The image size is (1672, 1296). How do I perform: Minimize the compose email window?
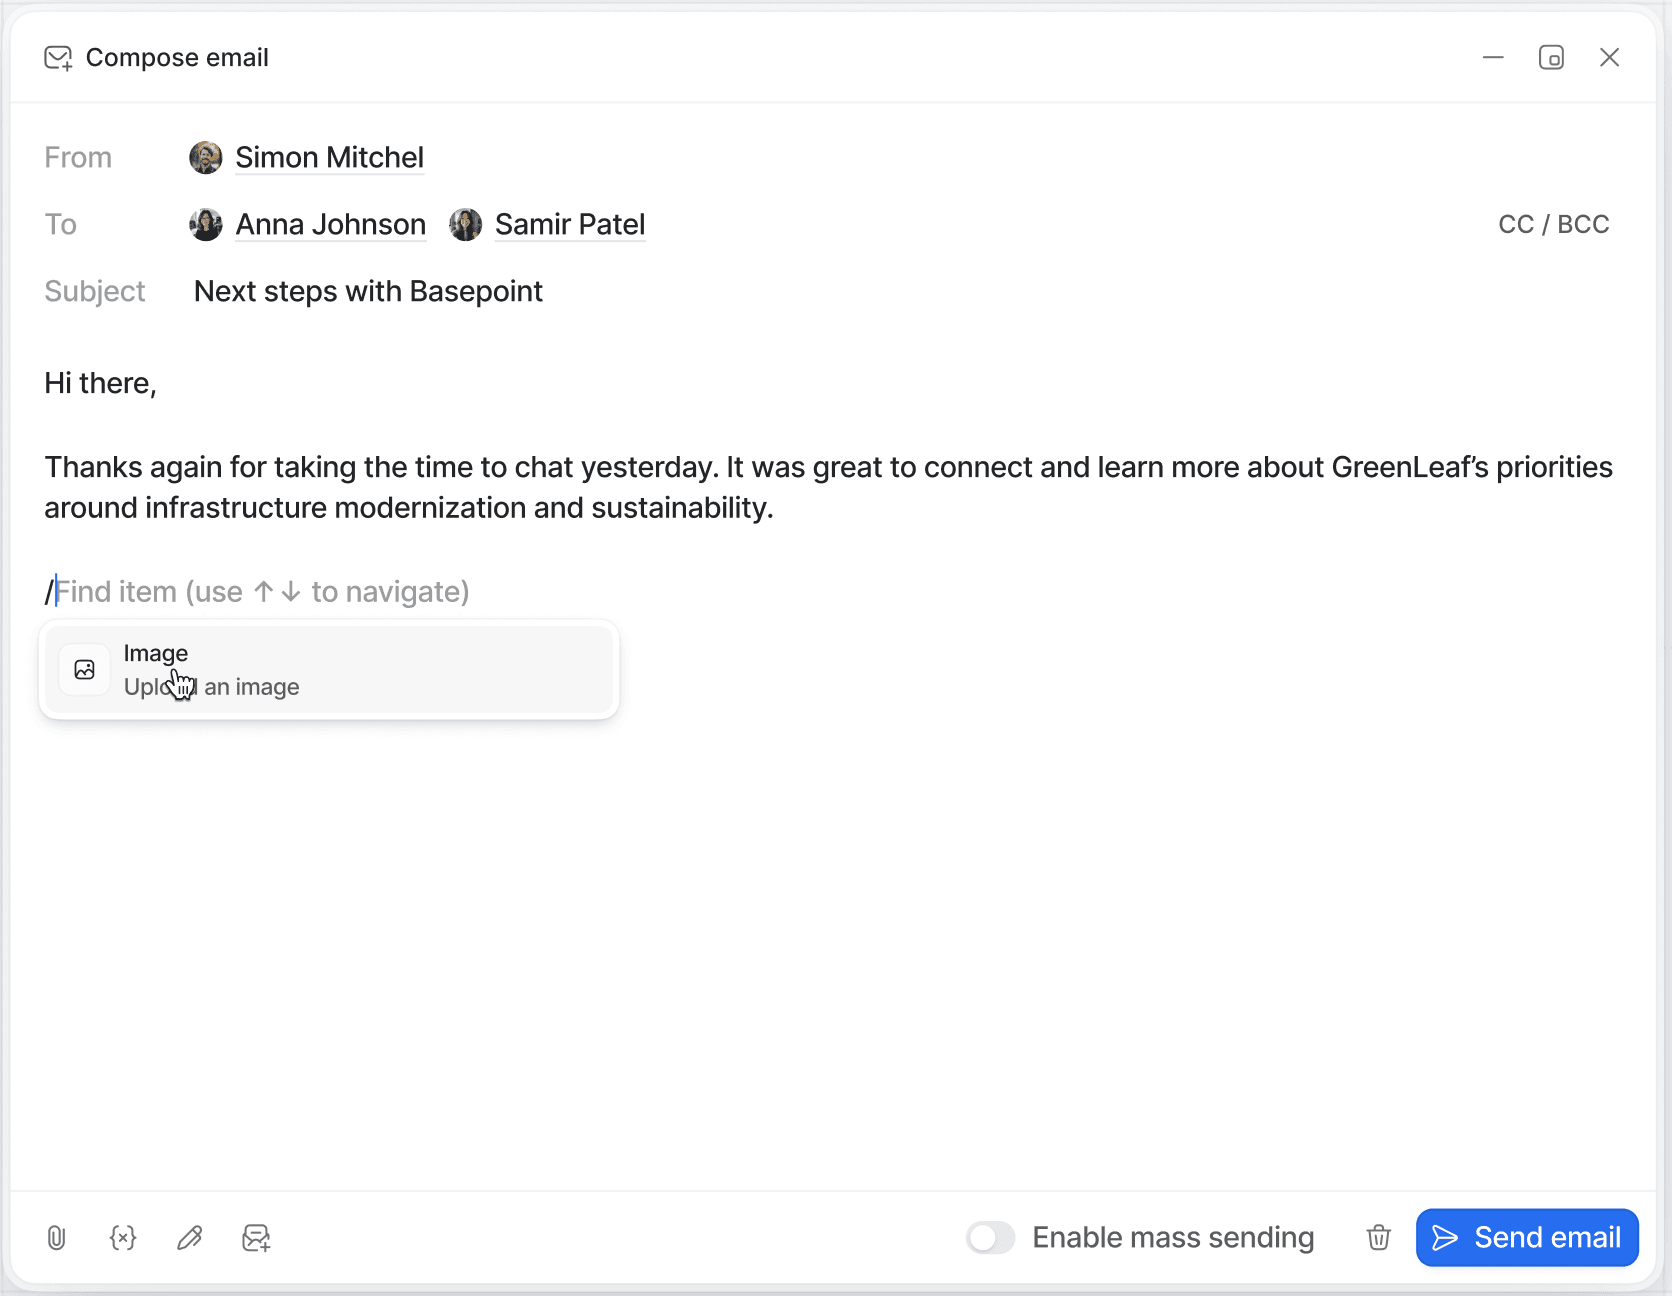click(1492, 57)
